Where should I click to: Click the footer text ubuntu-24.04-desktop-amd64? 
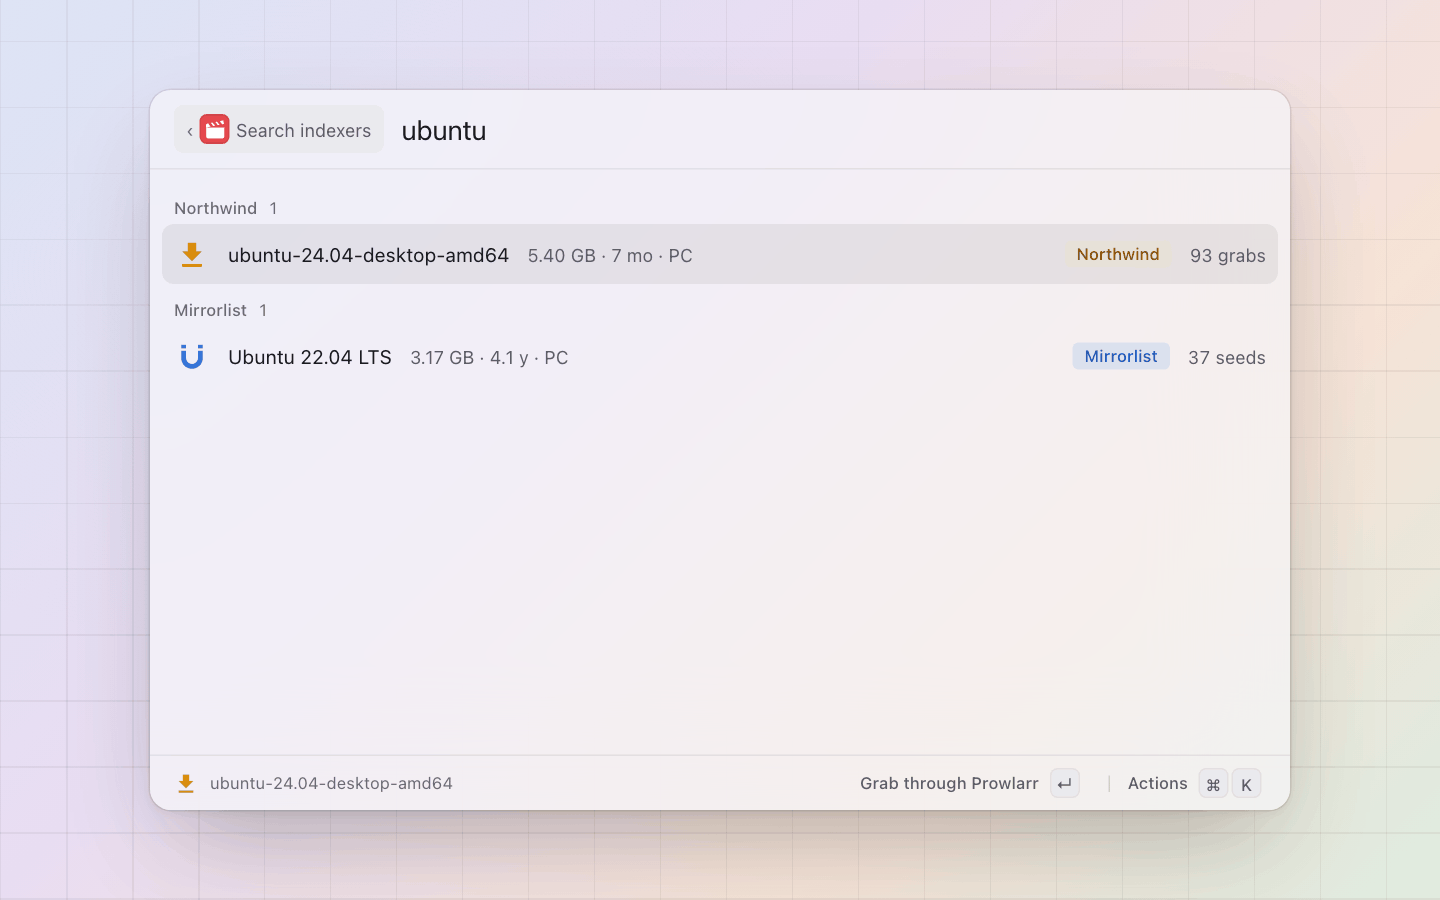coord(331,783)
